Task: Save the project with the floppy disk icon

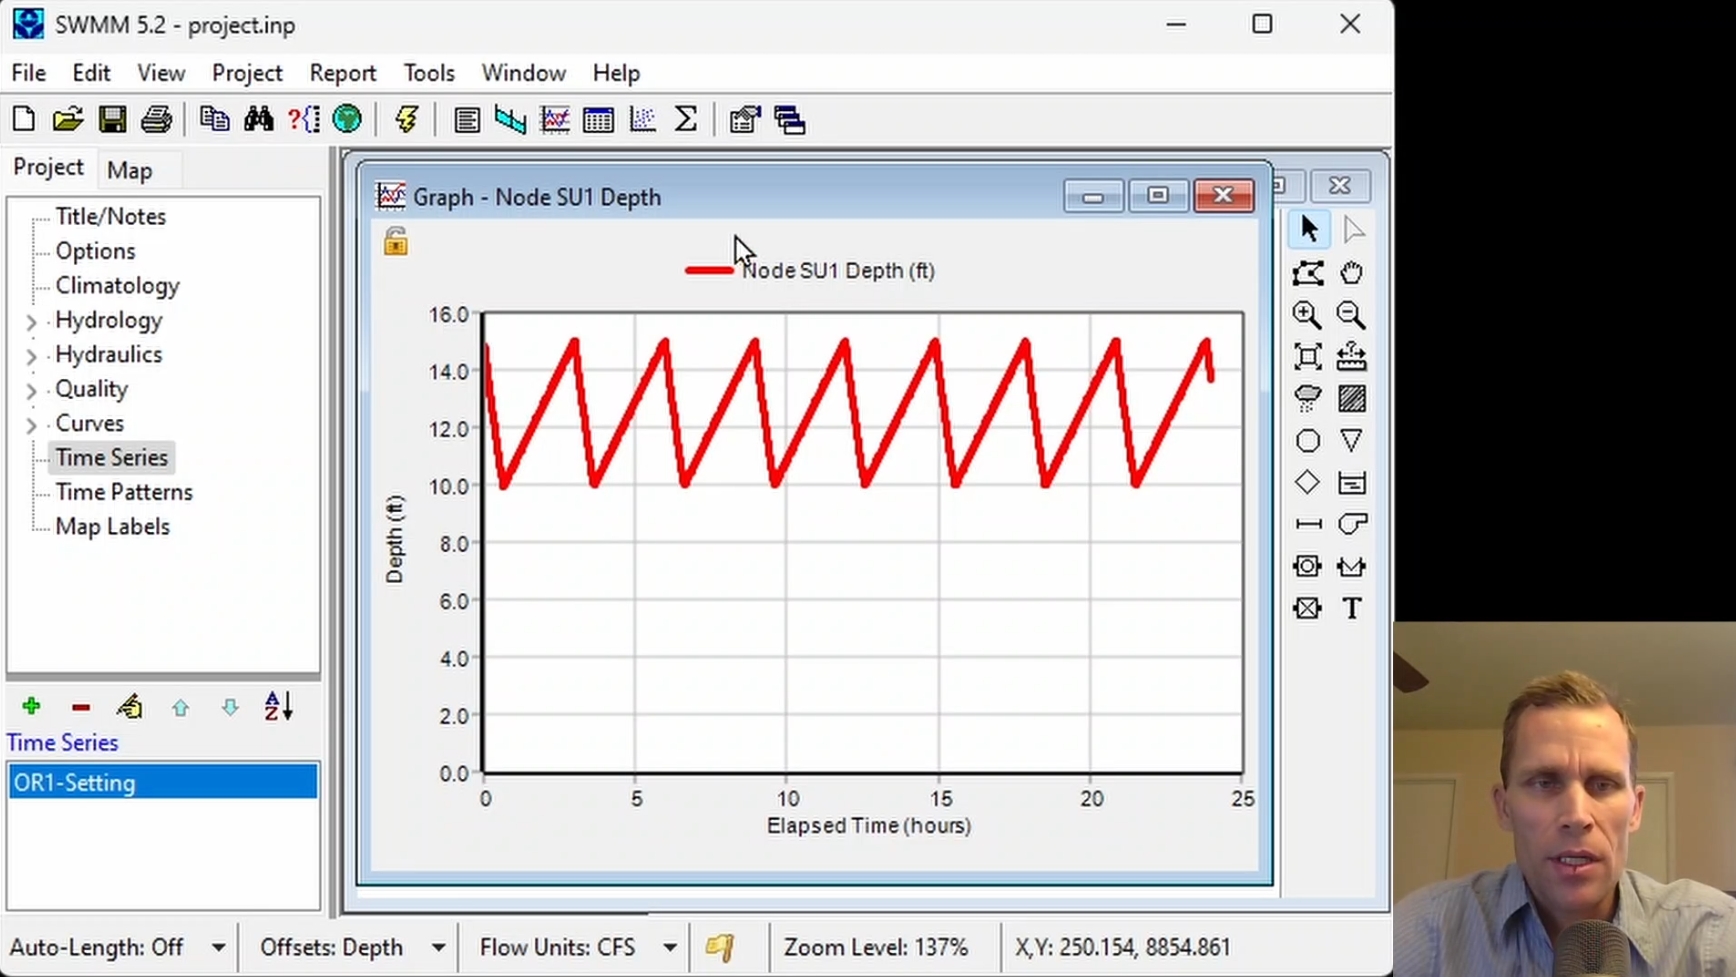Action: 112,120
